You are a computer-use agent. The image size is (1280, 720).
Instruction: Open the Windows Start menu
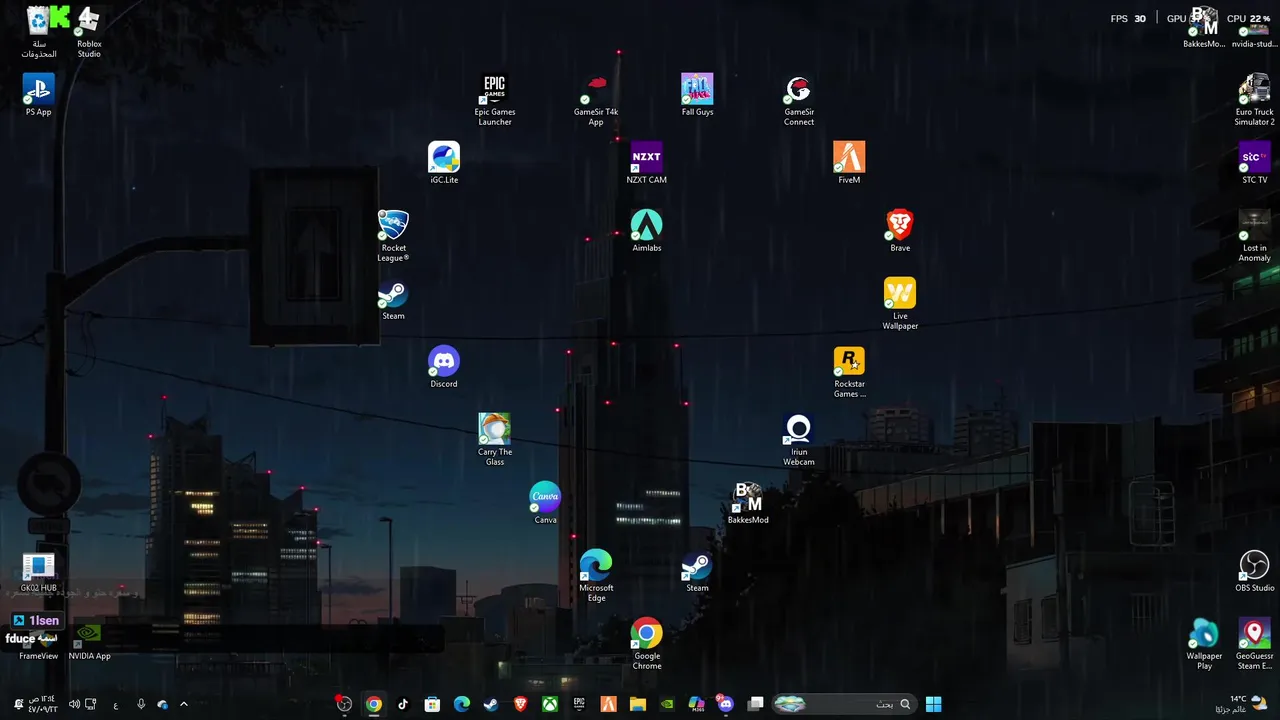coord(933,704)
